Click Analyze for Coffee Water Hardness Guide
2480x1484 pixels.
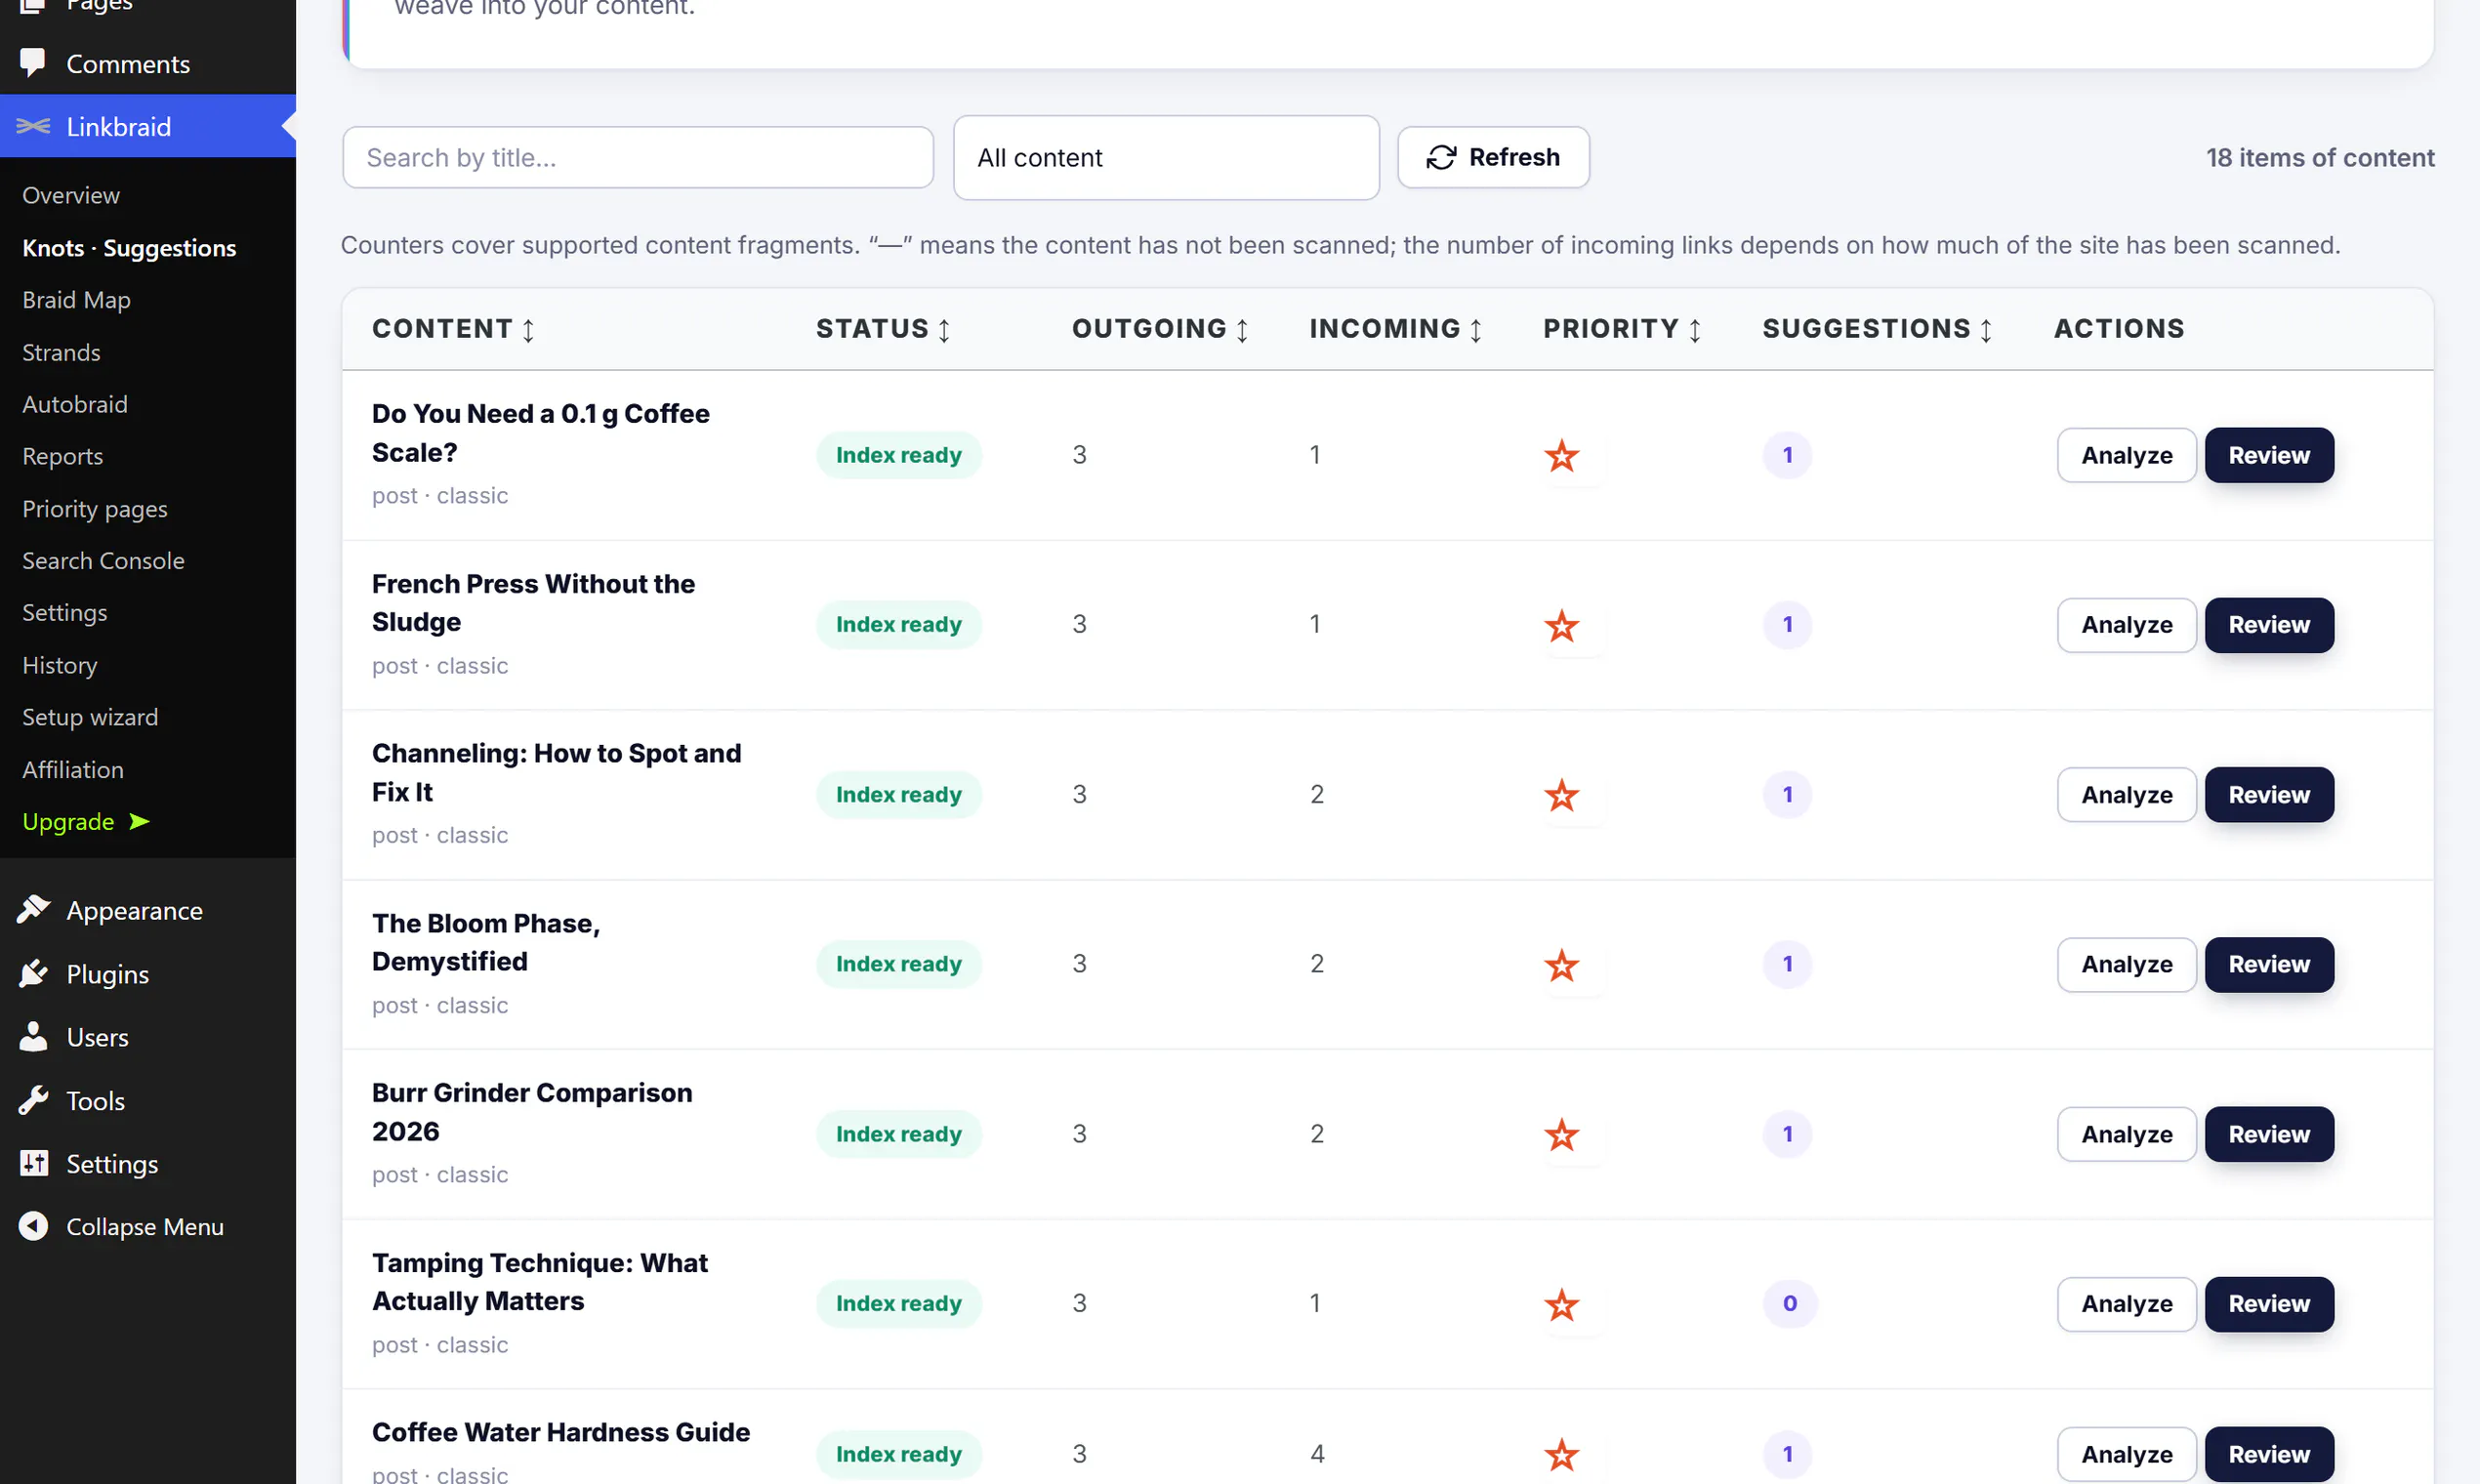[x=2126, y=1455]
